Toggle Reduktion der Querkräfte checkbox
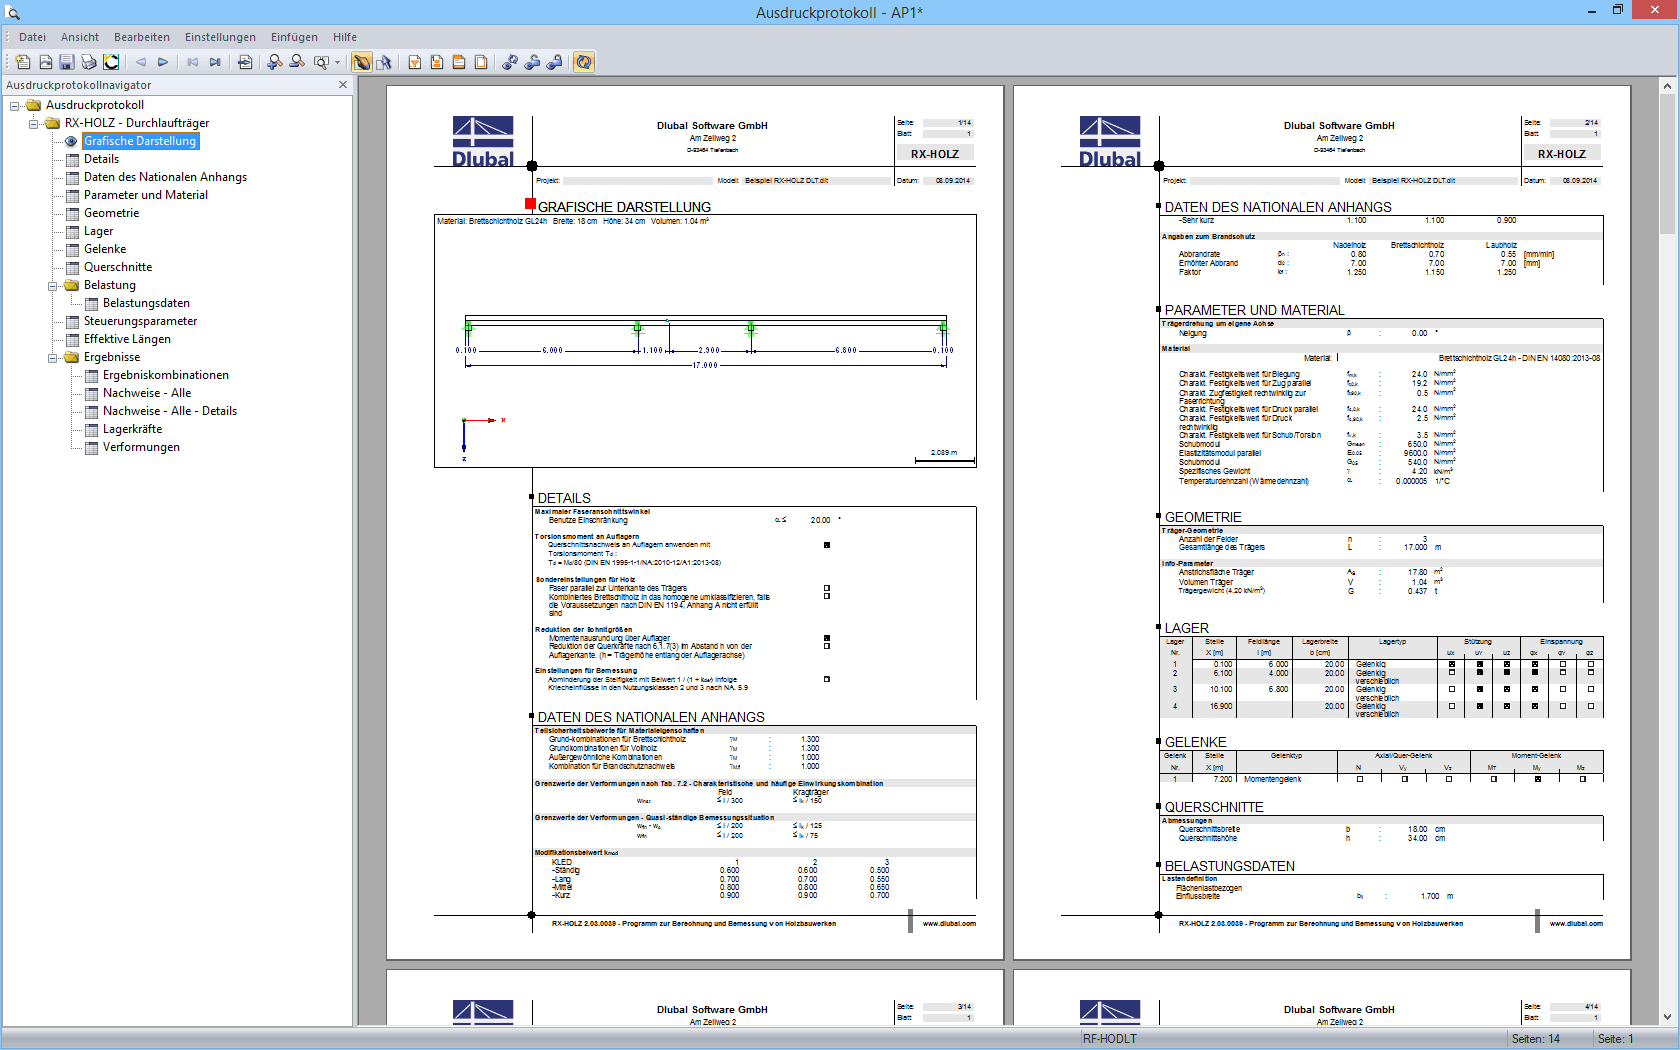1680x1050 pixels. tap(827, 646)
